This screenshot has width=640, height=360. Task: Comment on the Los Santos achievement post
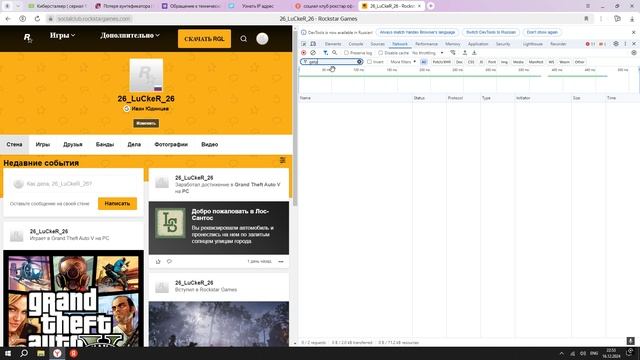click(169, 261)
